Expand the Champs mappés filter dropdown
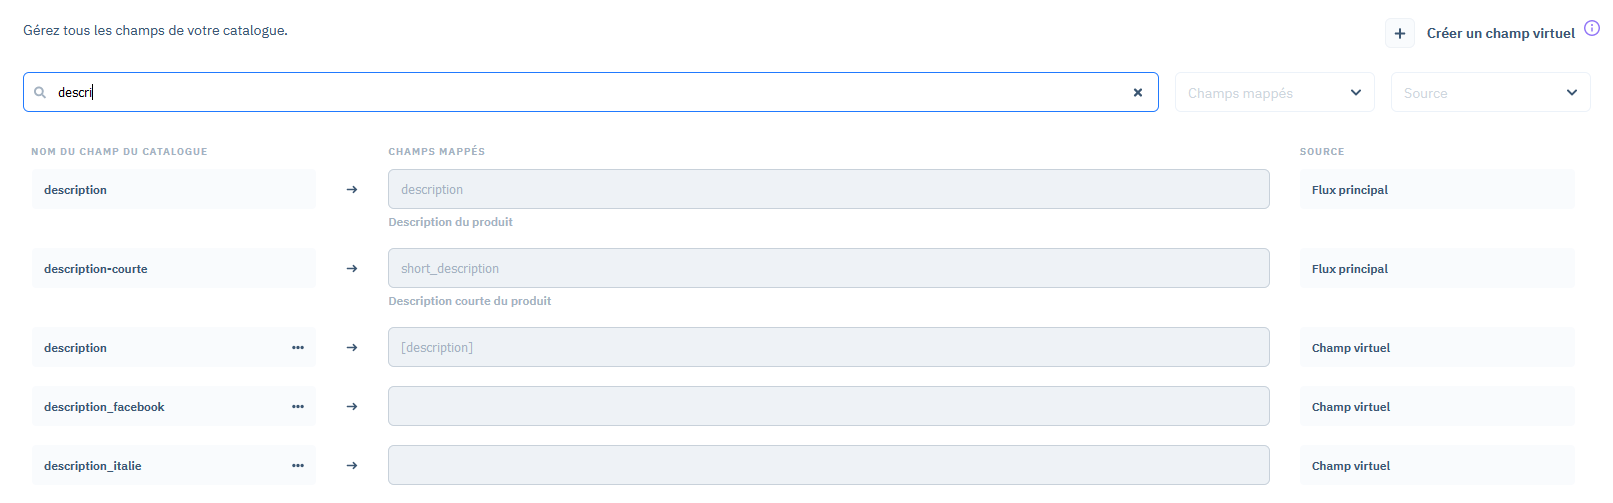Viewport: 1613px width, 503px height. [1274, 93]
